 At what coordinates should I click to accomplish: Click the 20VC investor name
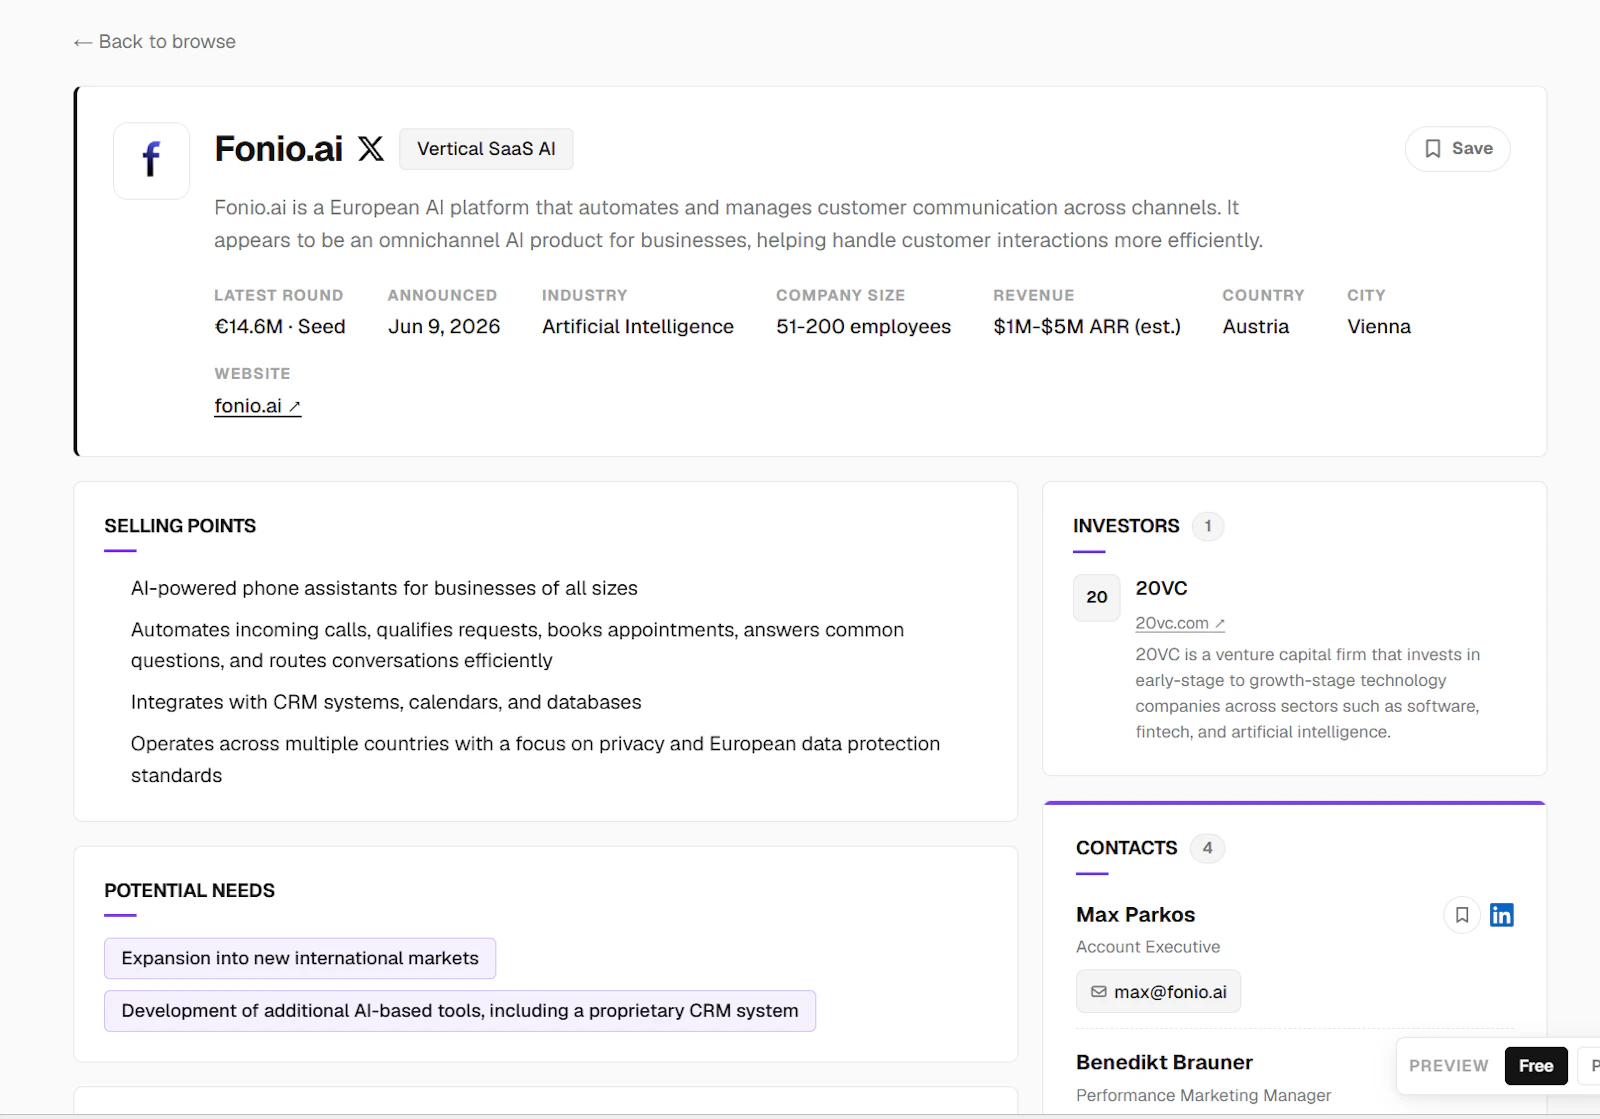1161,588
